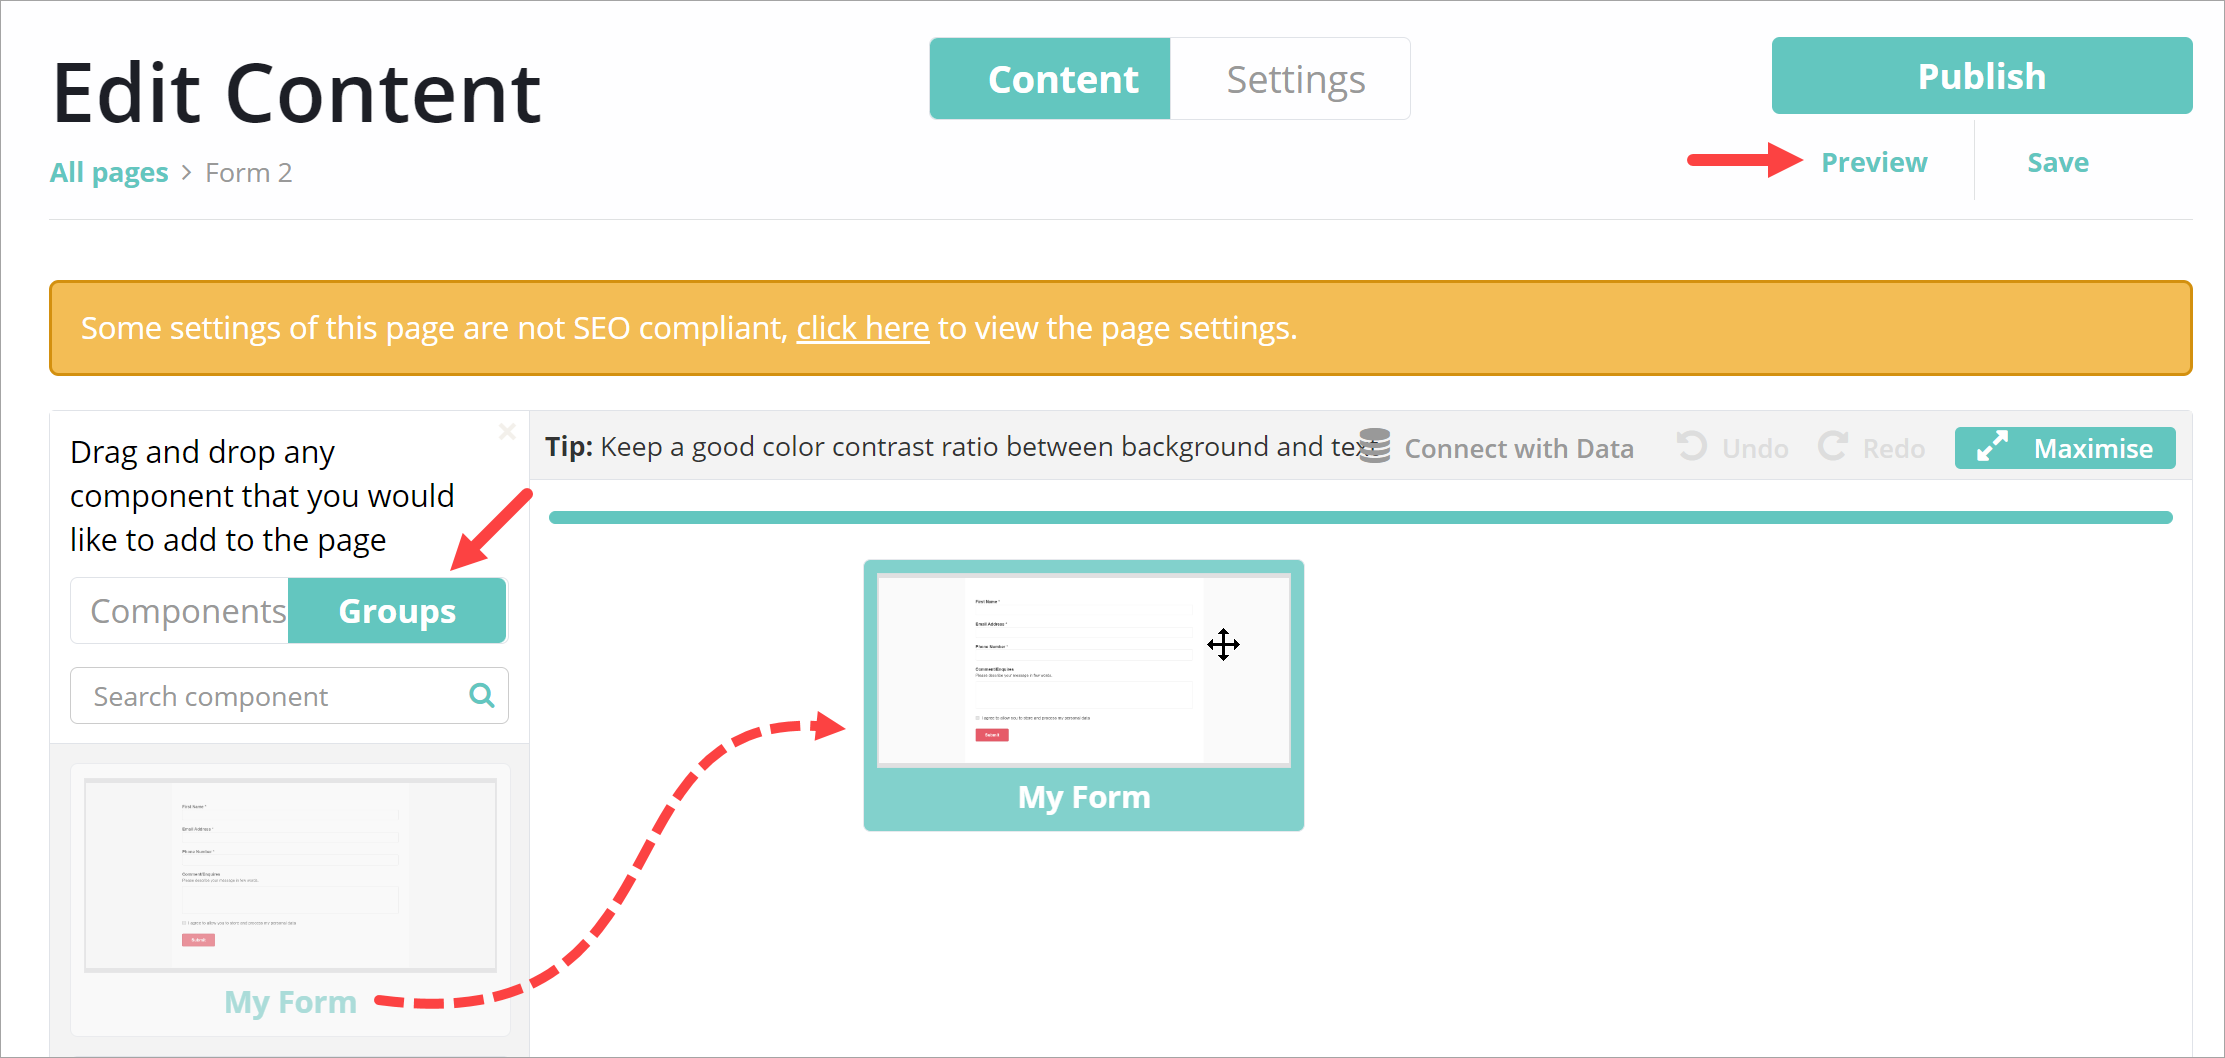Preview the Form 2 page
2225x1058 pixels.
click(x=1873, y=162)
